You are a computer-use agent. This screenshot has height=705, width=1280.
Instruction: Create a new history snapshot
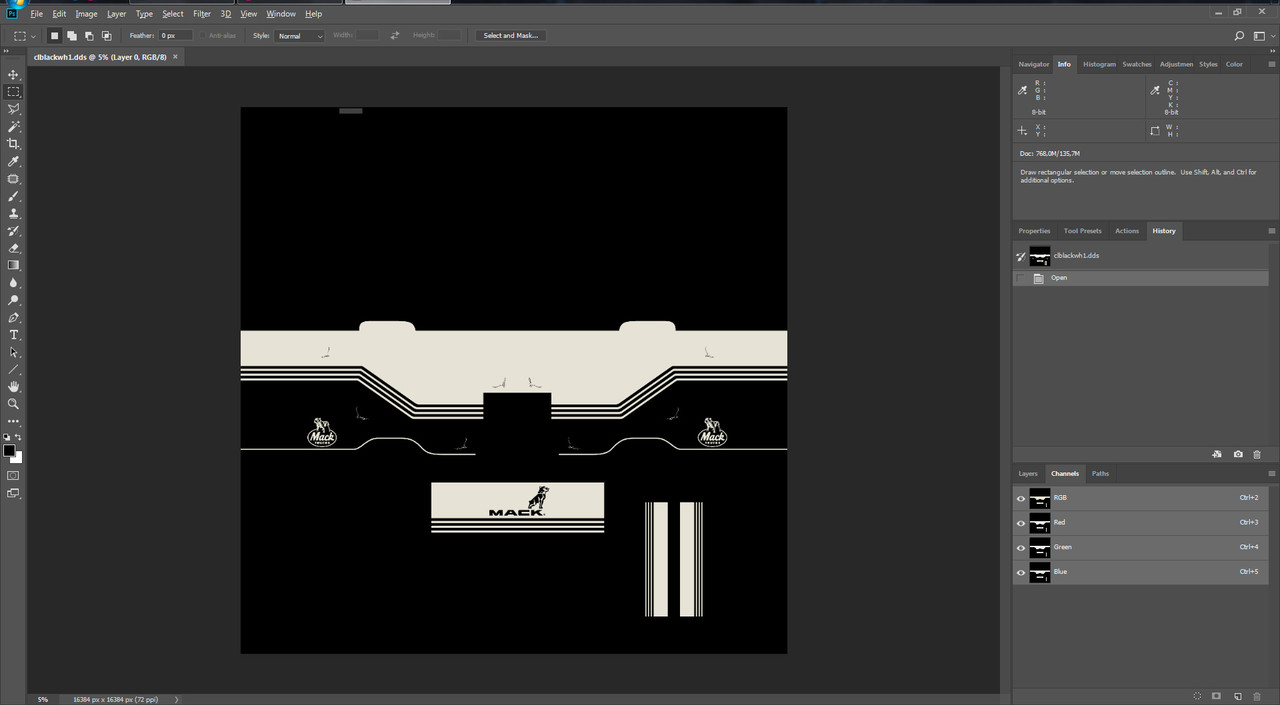pos(1238,454)
